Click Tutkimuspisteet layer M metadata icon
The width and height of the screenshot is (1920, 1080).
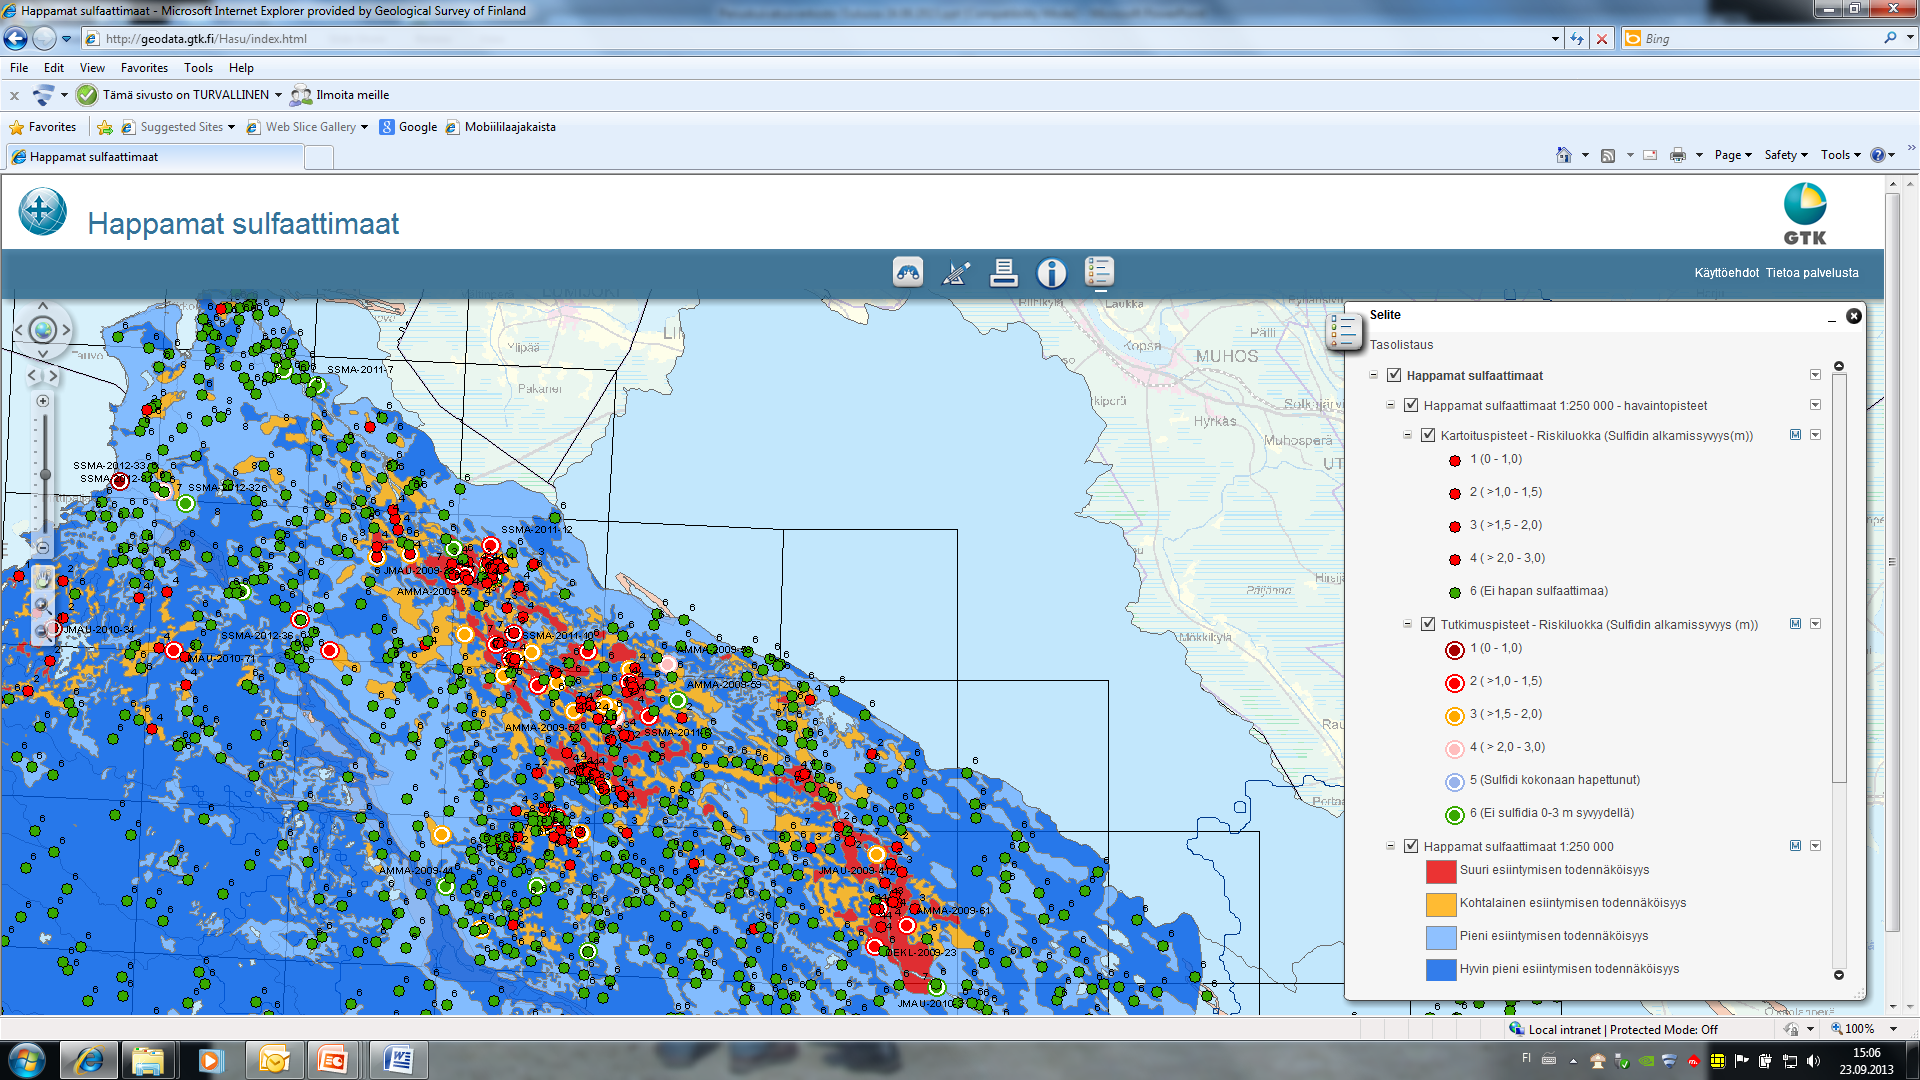tap(1795, 624)
